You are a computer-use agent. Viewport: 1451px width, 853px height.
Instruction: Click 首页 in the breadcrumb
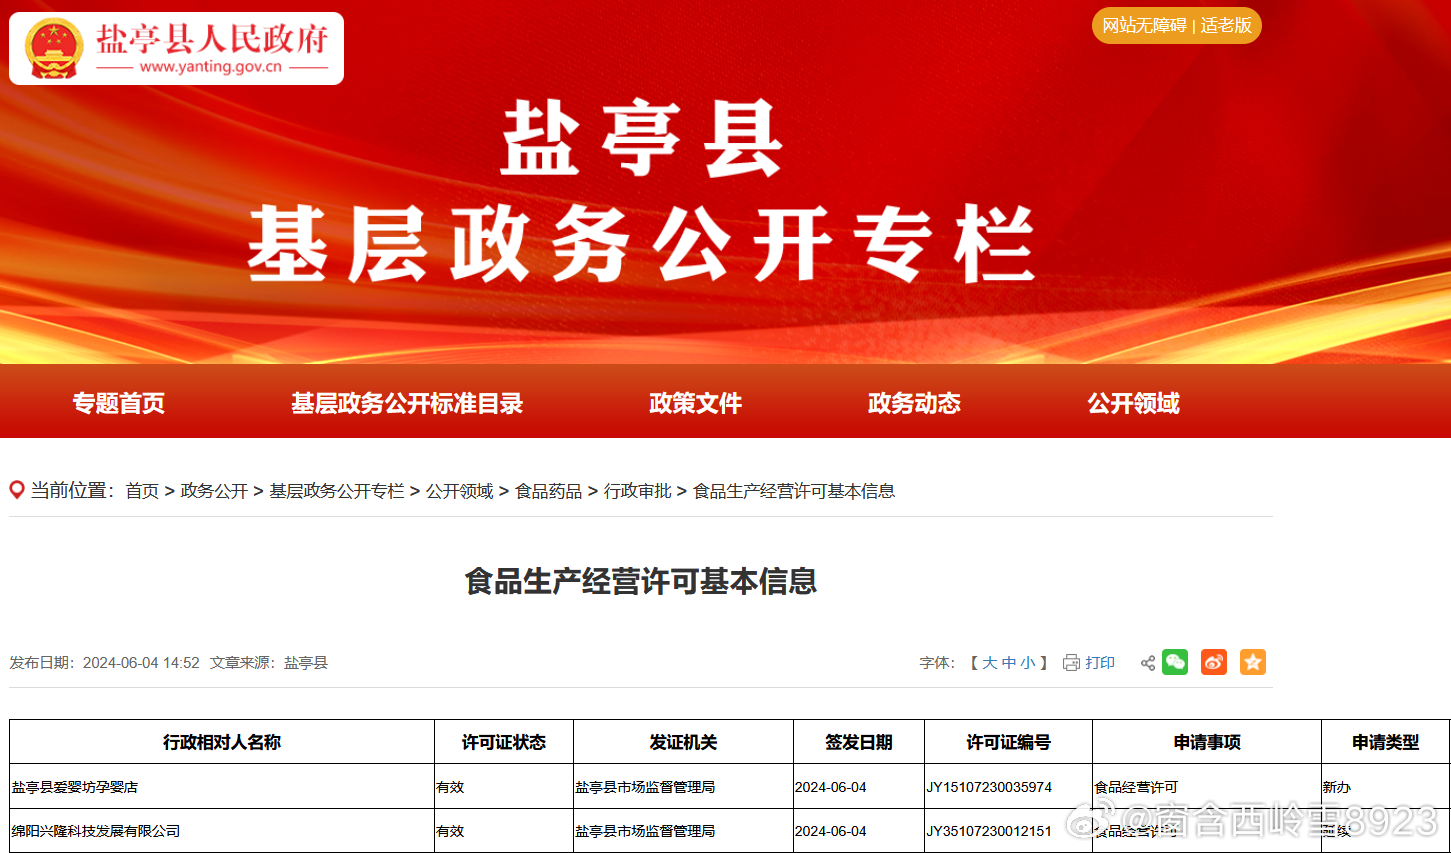142,491
